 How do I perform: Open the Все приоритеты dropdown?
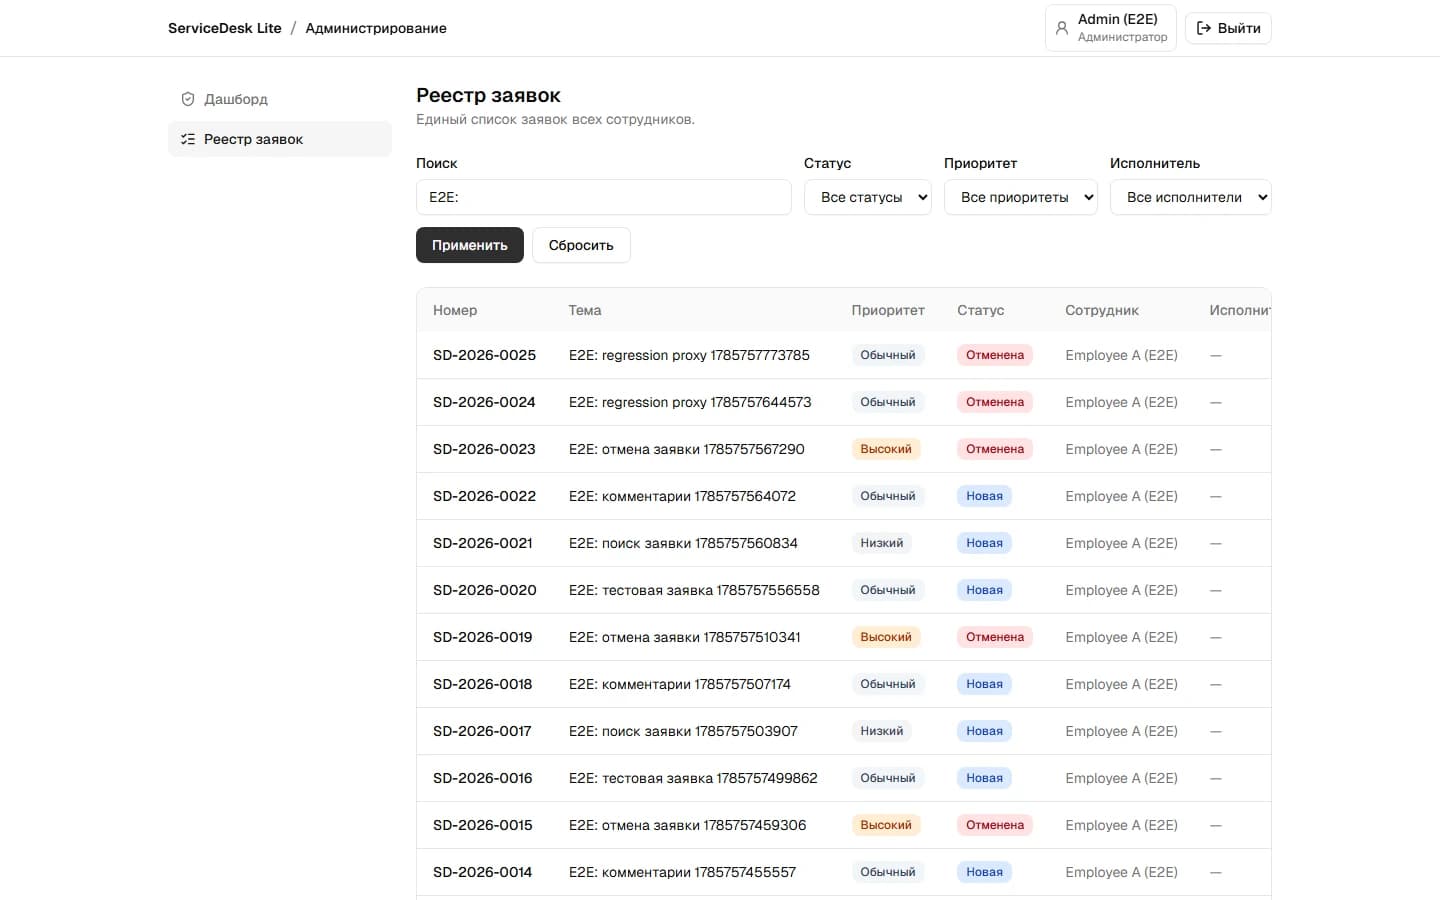[x=1021, y=197]
